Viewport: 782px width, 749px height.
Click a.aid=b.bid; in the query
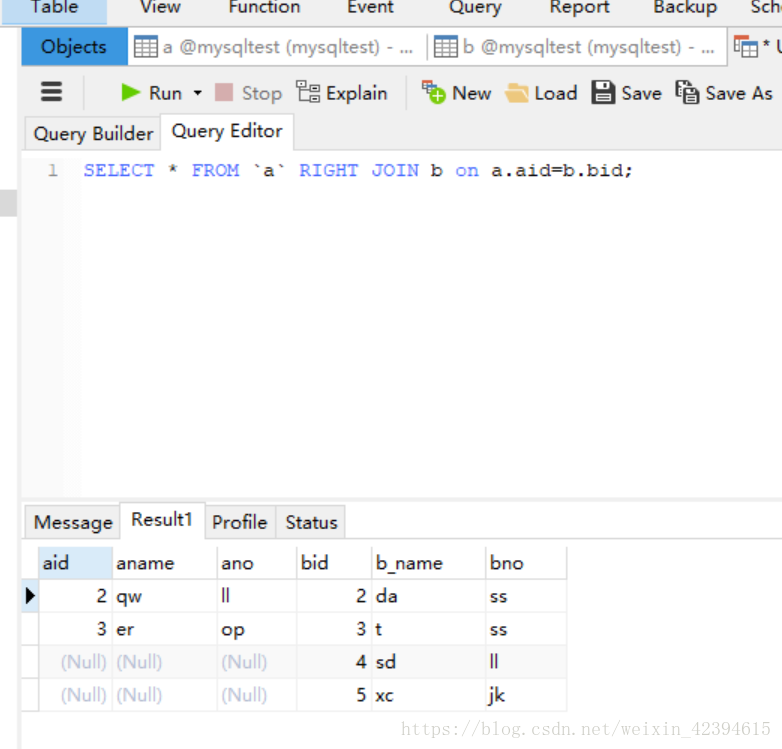click(x=562, y=171)
